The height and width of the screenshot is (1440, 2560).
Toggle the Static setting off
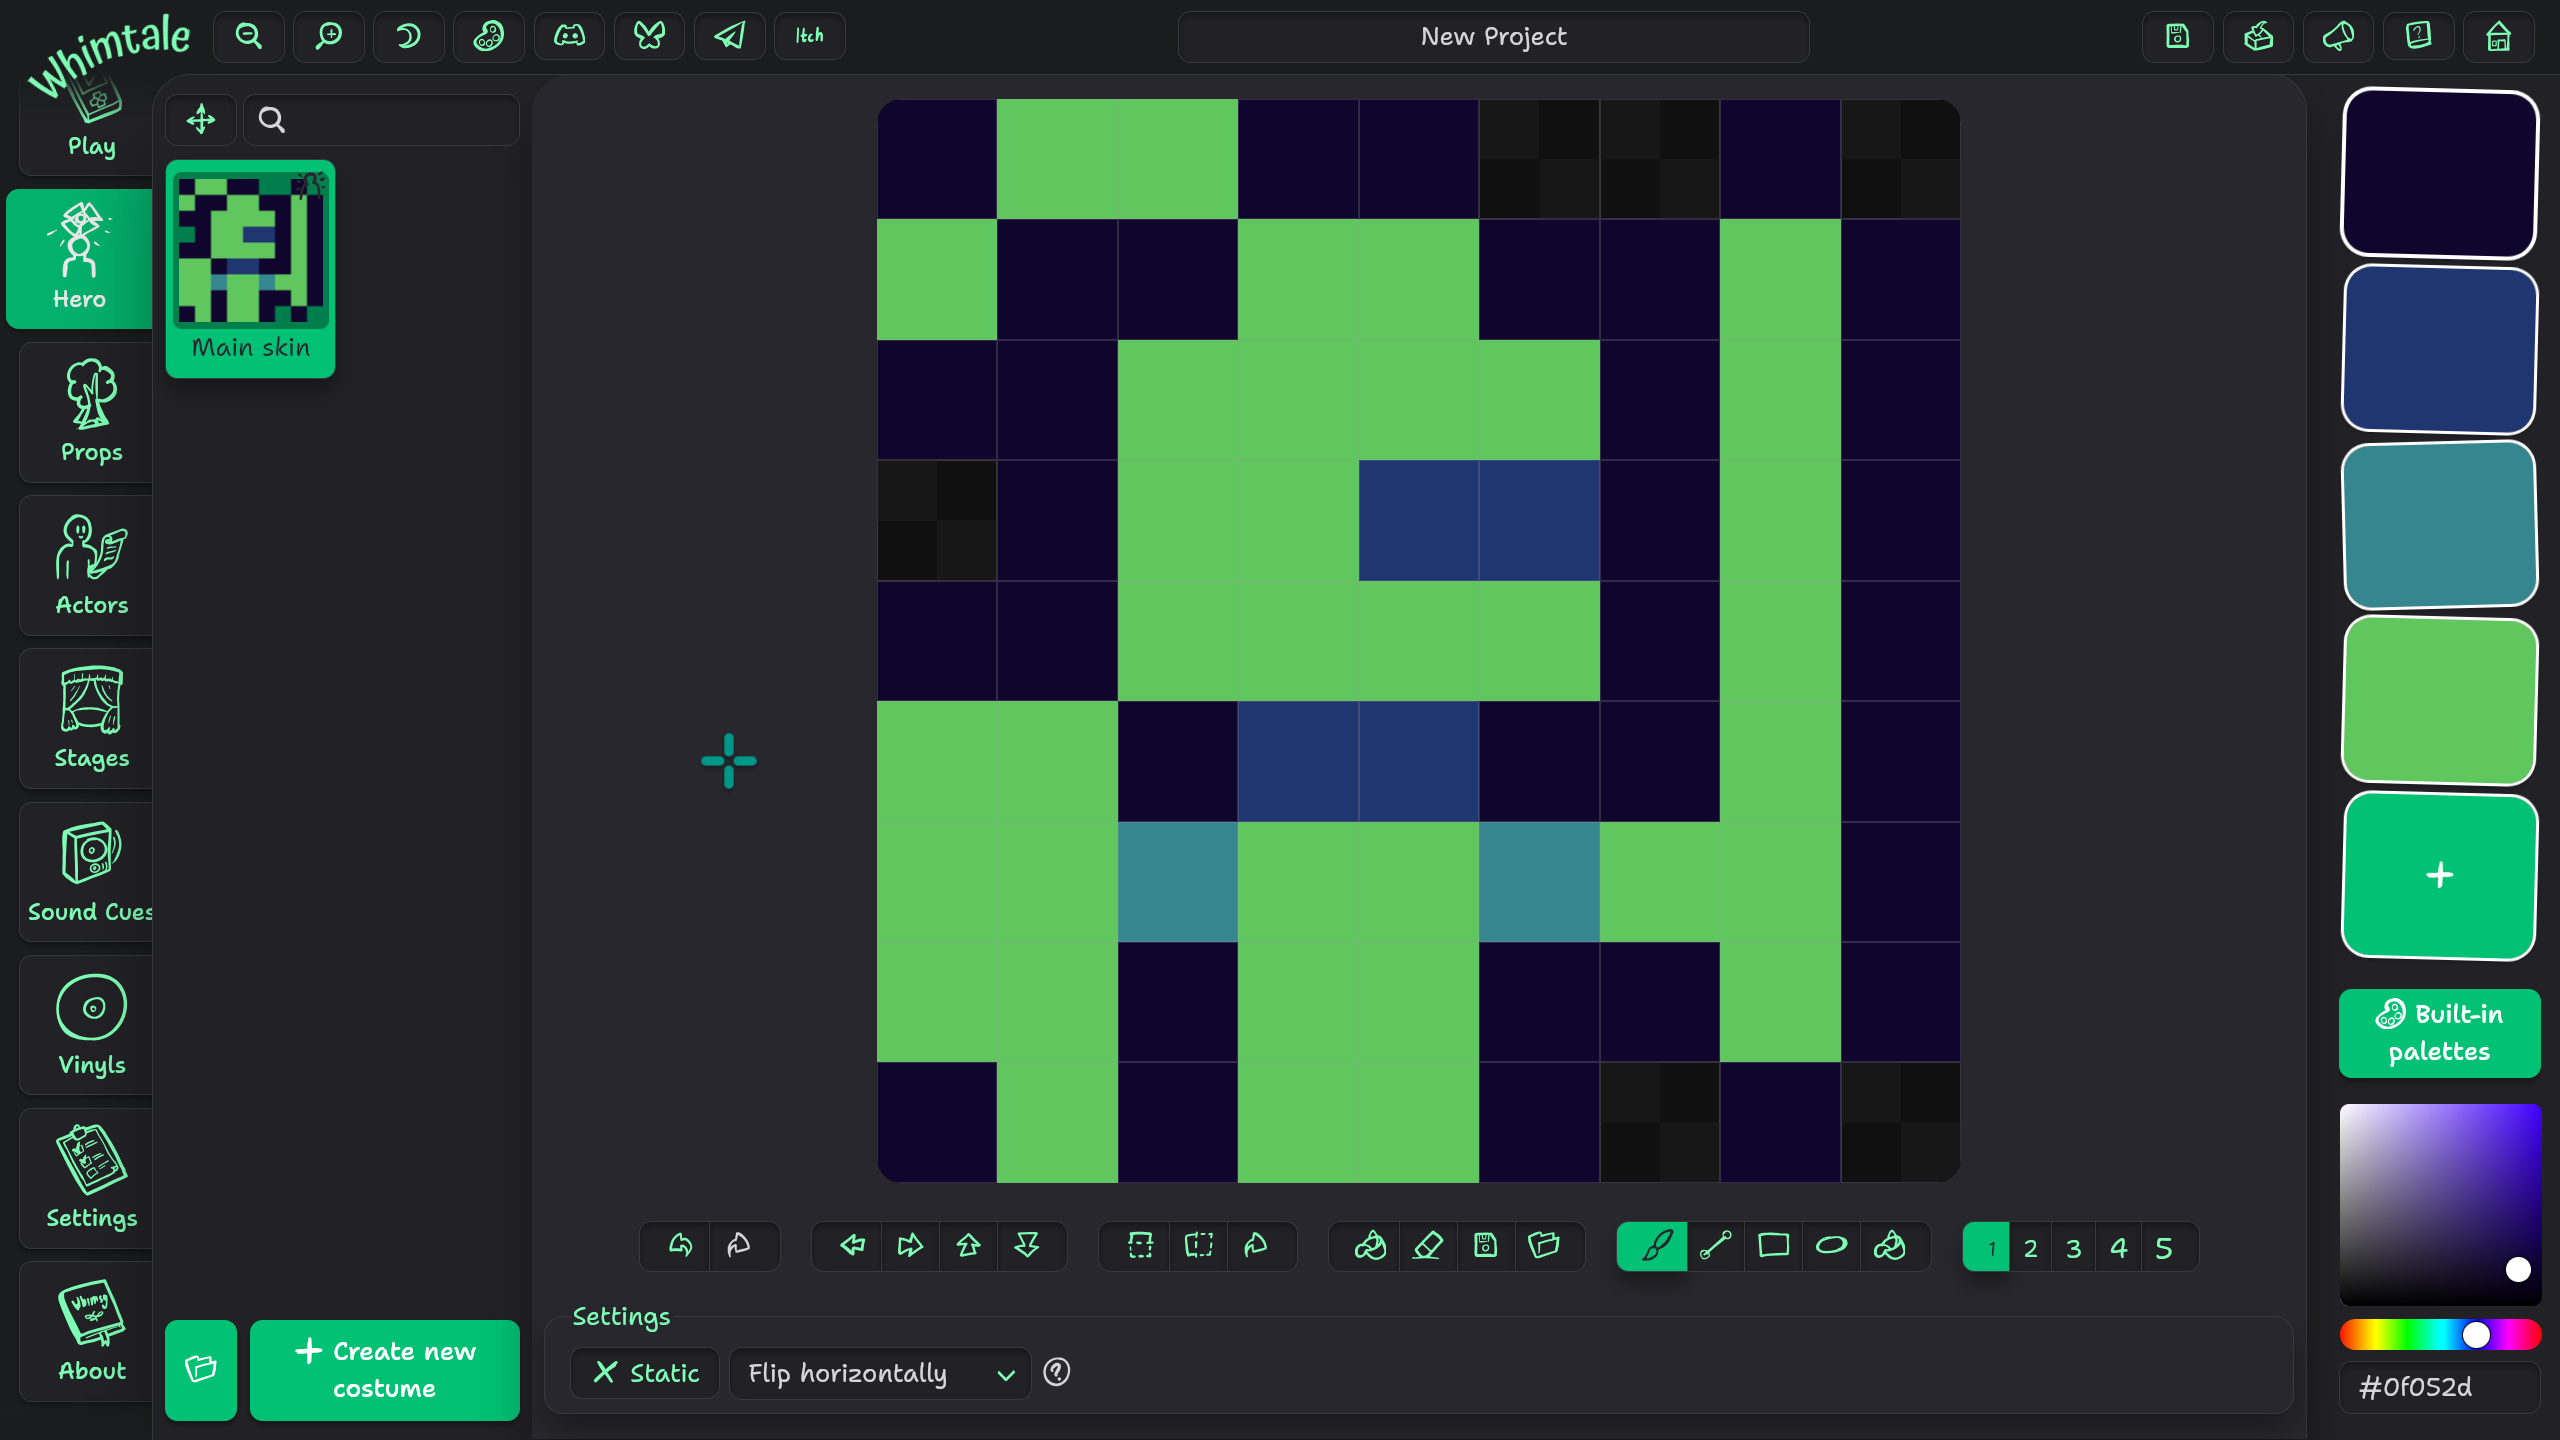(645, 1373)
